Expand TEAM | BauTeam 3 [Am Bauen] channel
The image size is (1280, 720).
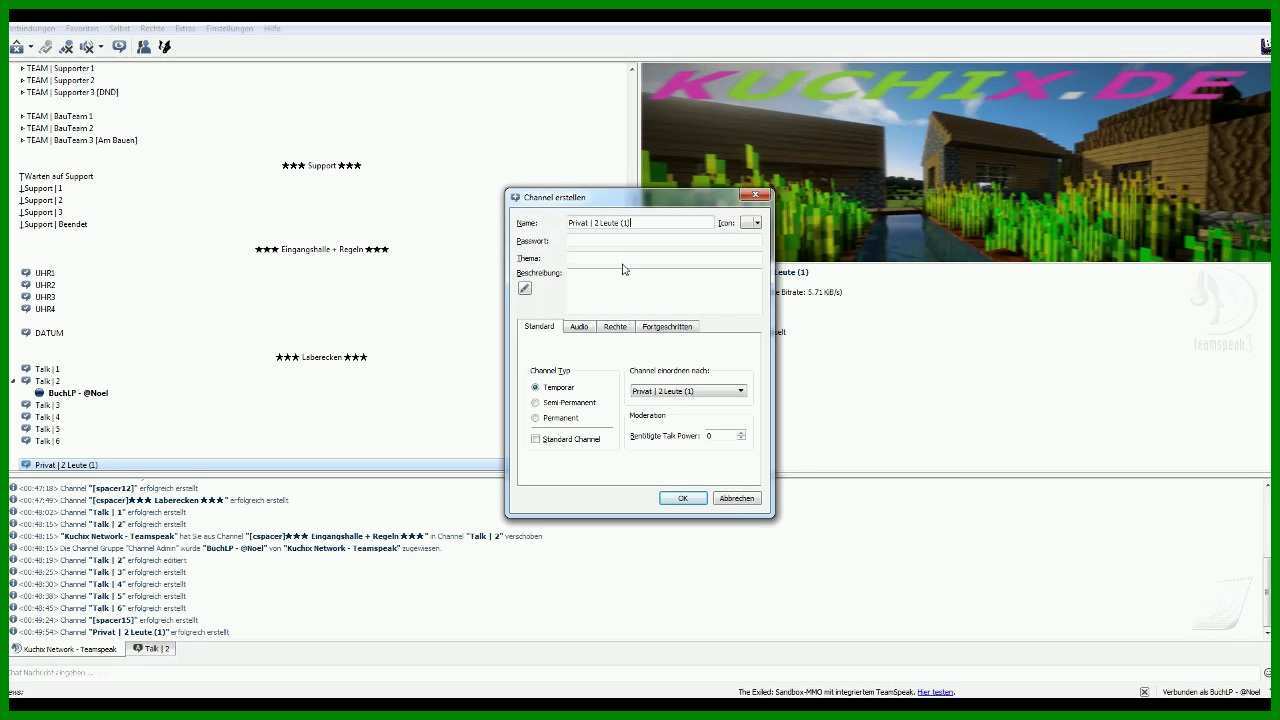[22, 140]
